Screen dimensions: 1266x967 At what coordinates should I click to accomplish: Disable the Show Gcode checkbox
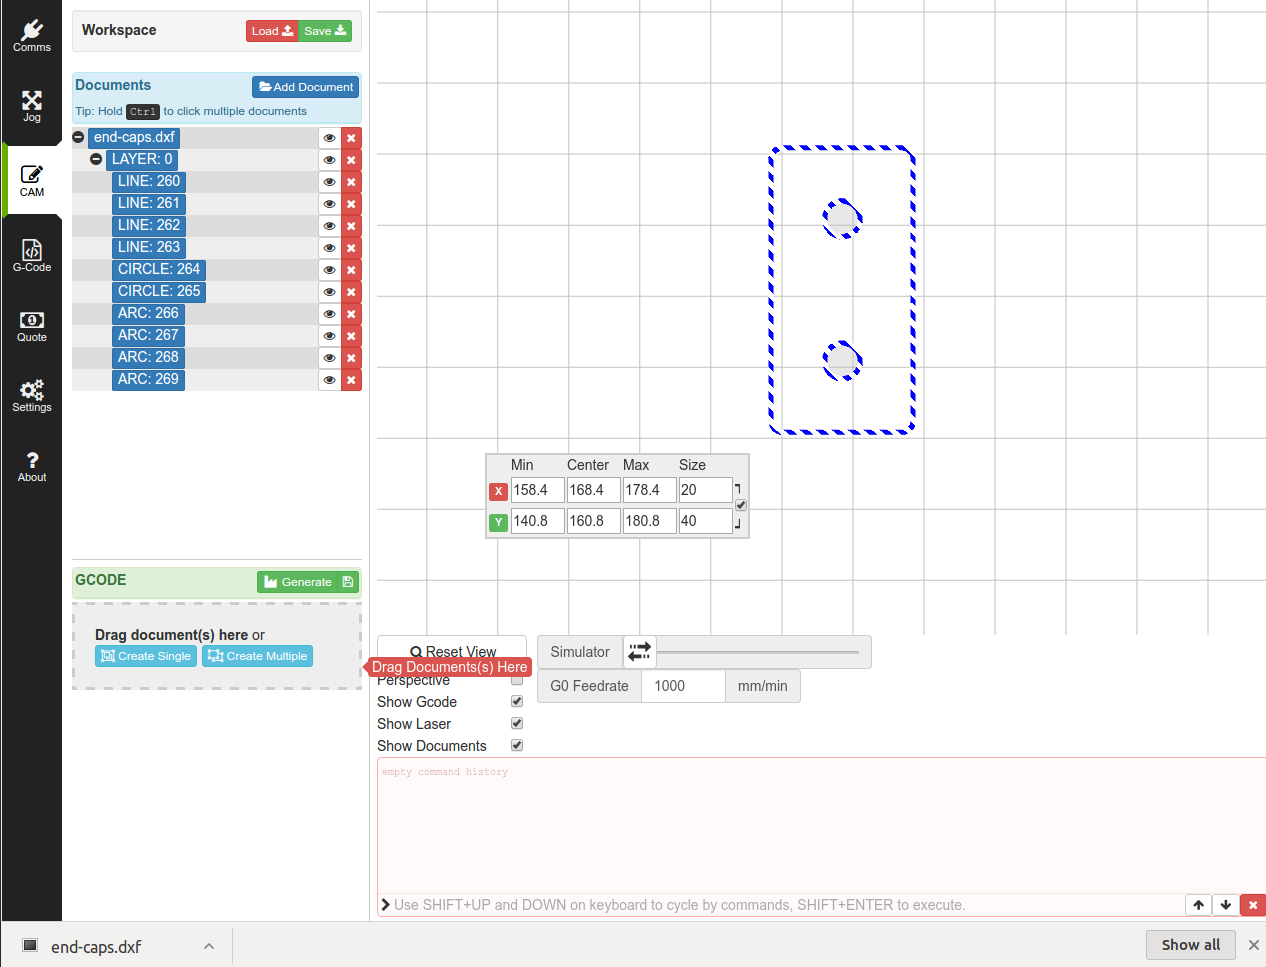(517, 702)
